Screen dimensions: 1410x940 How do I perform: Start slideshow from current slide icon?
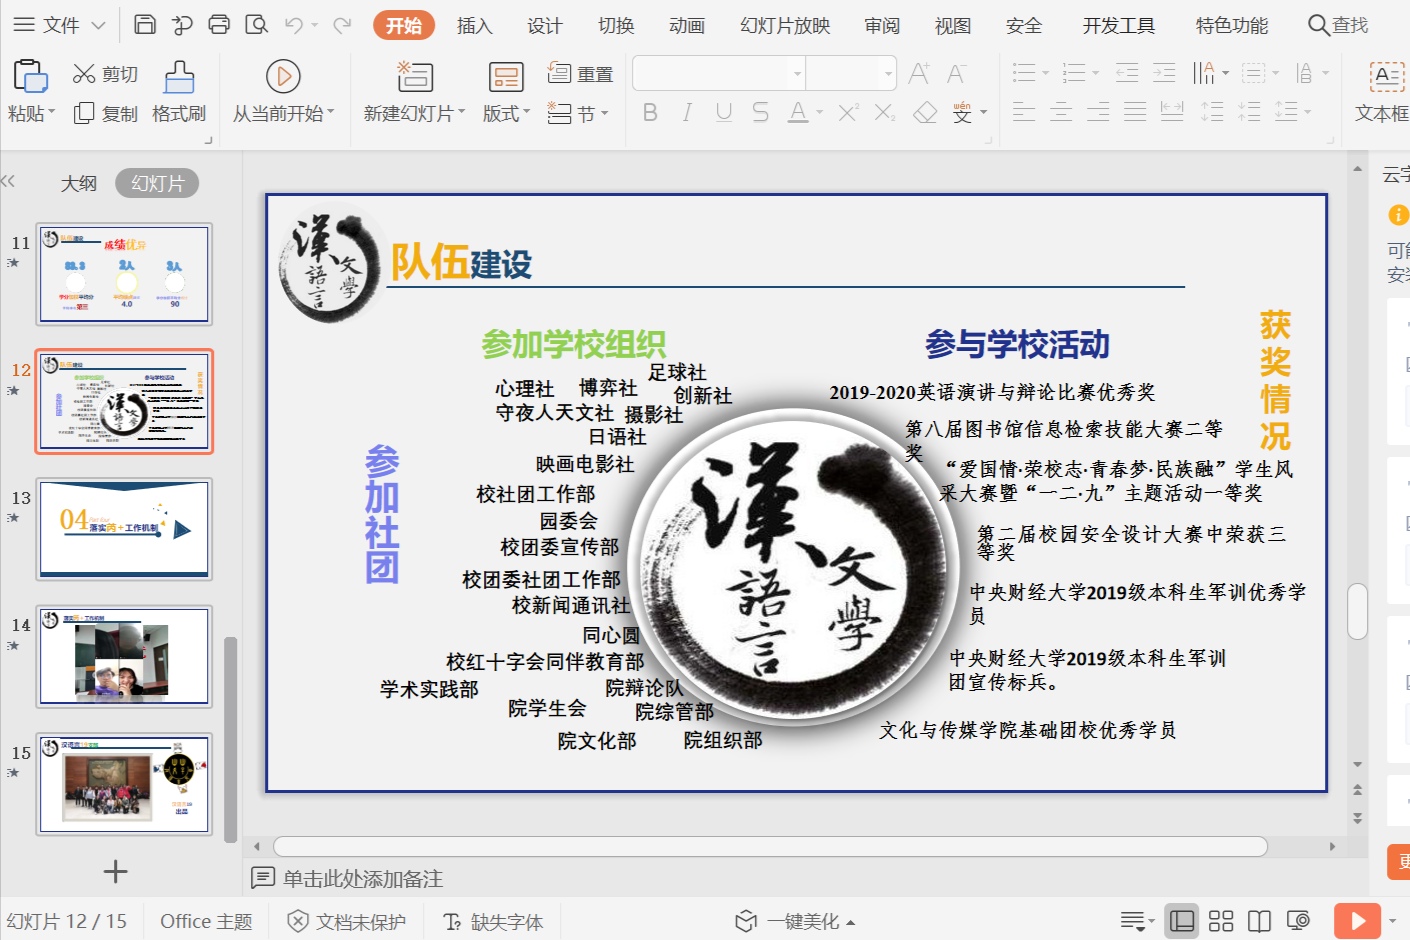pyautogui.click(x=283, y=77)
